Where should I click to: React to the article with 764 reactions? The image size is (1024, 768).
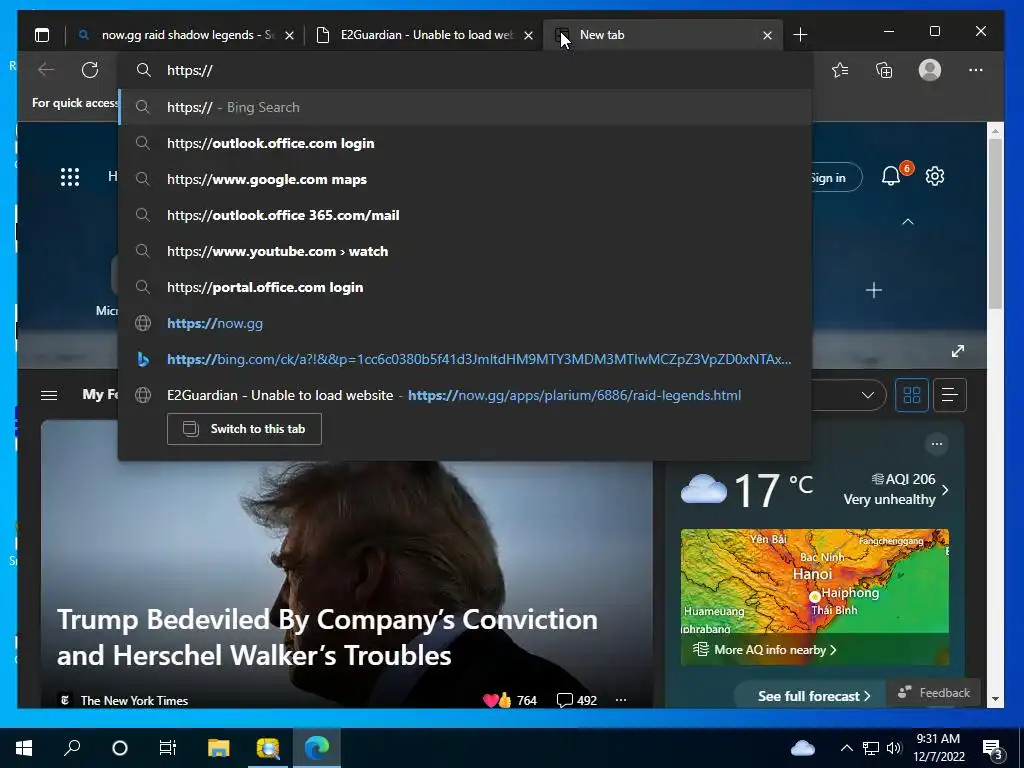pos(509,700)
